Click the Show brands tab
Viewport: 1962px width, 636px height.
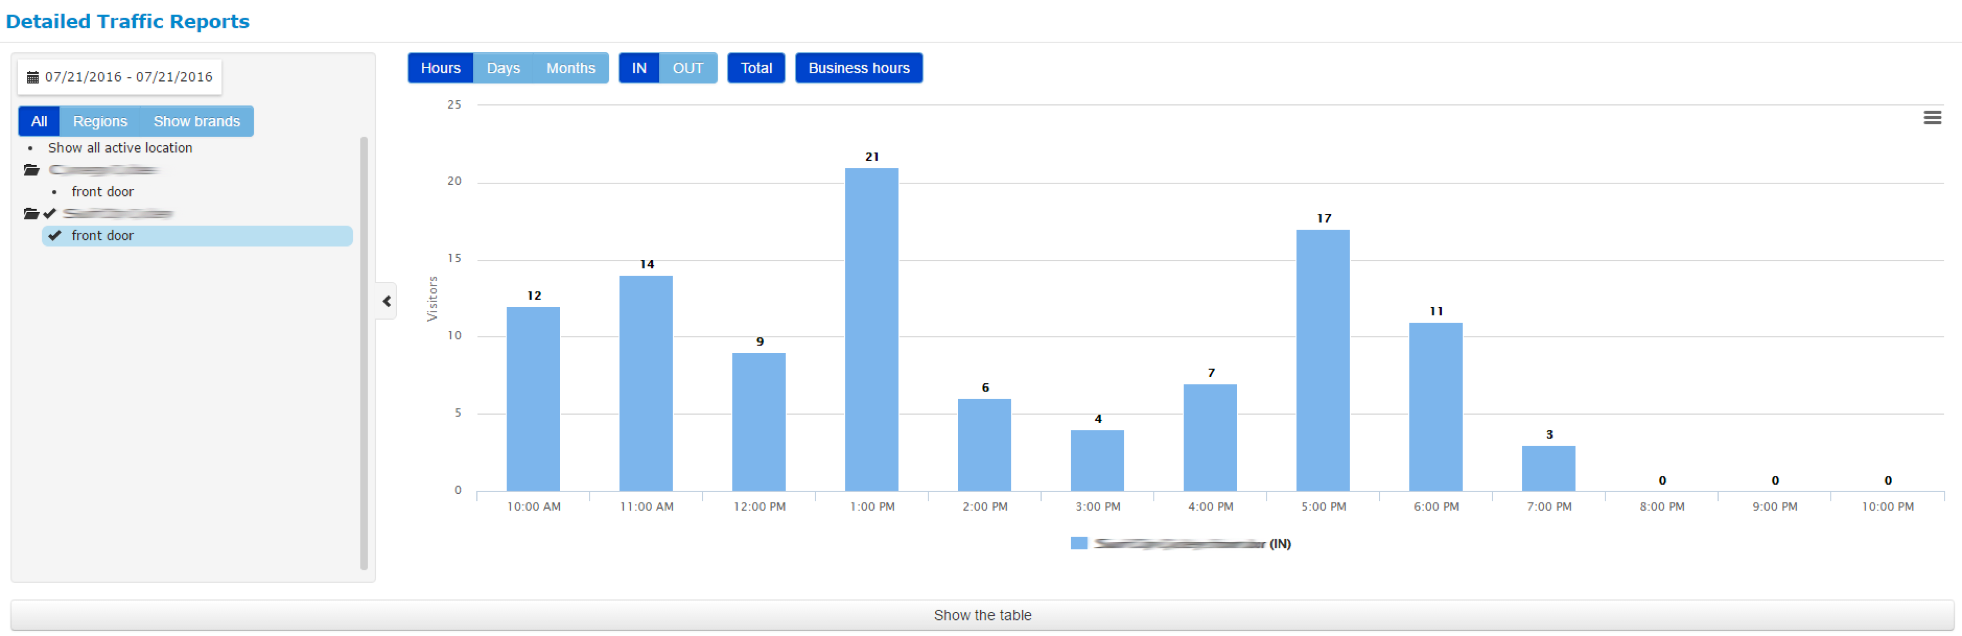pos(196,121)
